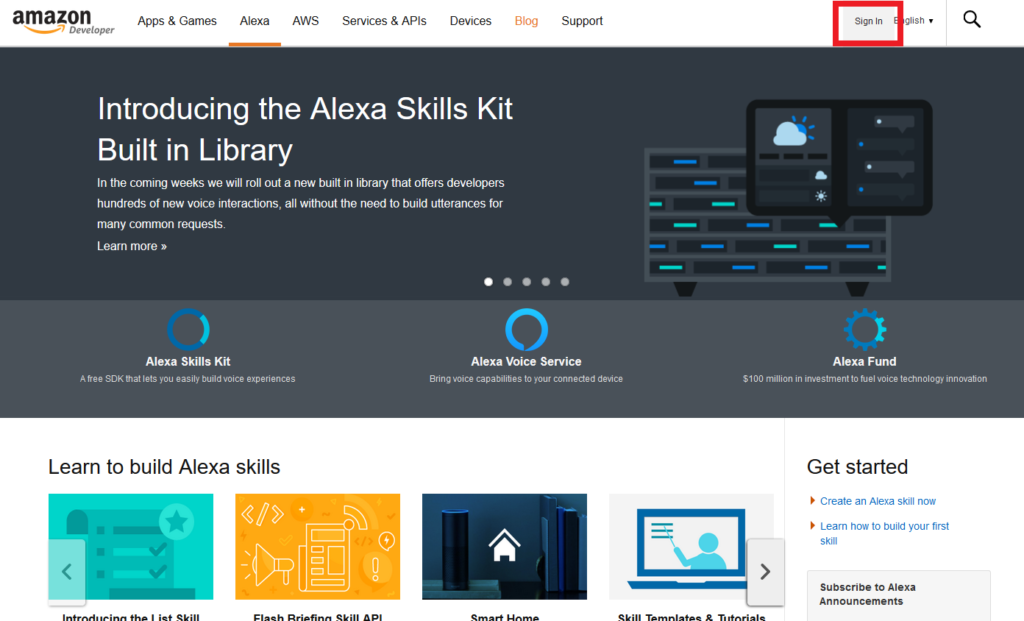
Task: Switch to the Apps & Games section
Action: coord(177,20)
